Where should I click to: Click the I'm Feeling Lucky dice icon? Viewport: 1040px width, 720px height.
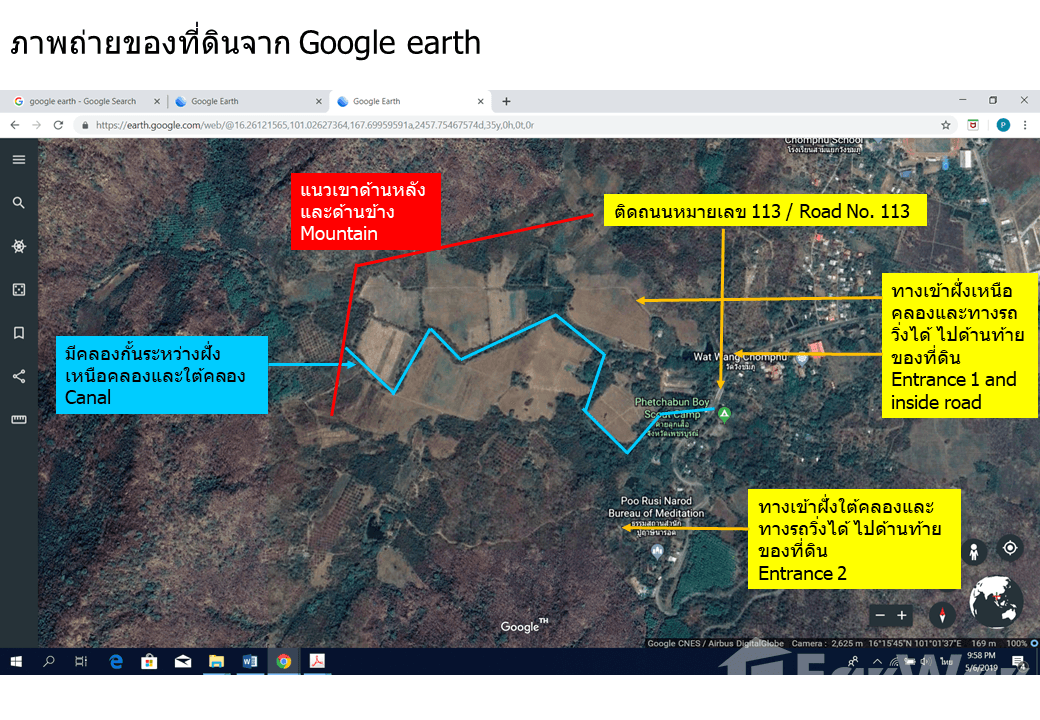19,289
